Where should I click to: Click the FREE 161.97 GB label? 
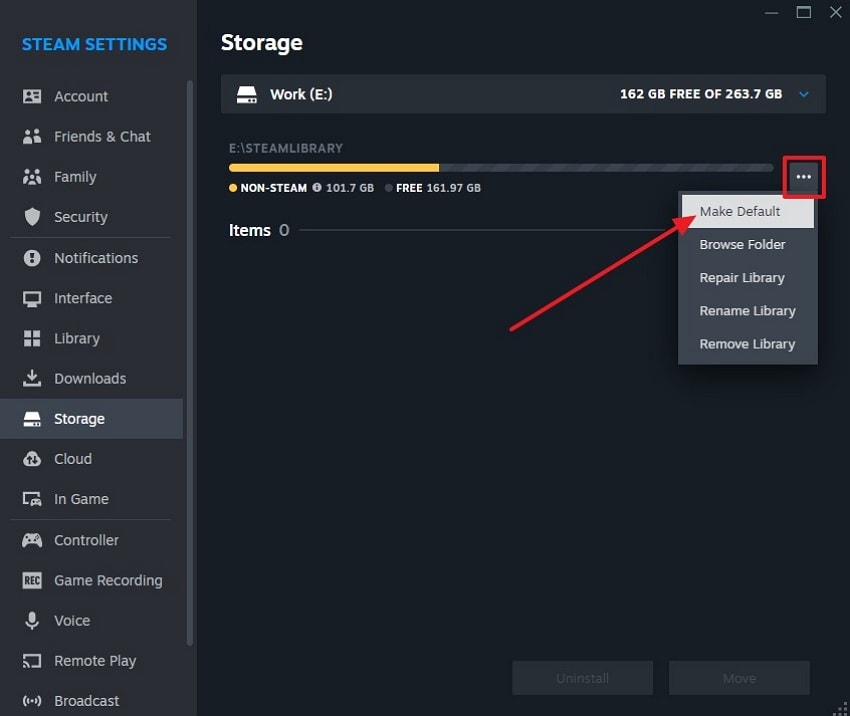coord(438,188)
